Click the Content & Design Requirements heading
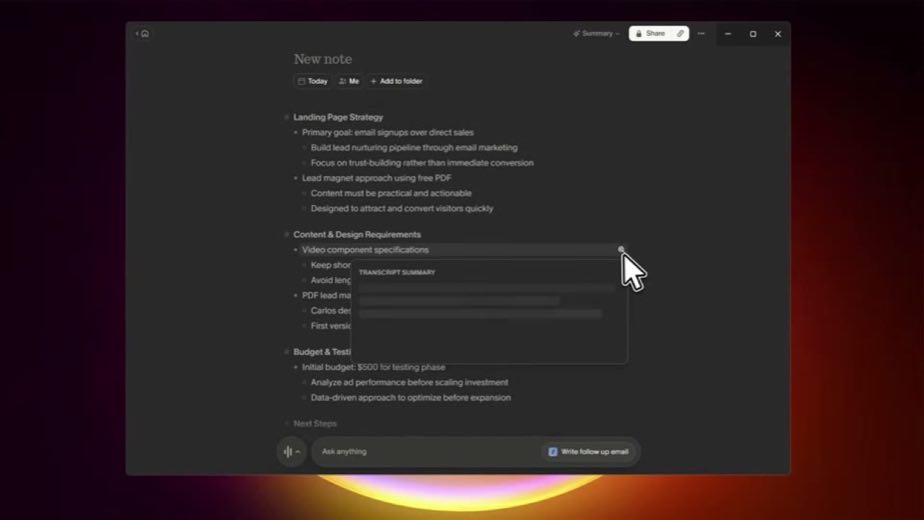 tap(357, 235)
